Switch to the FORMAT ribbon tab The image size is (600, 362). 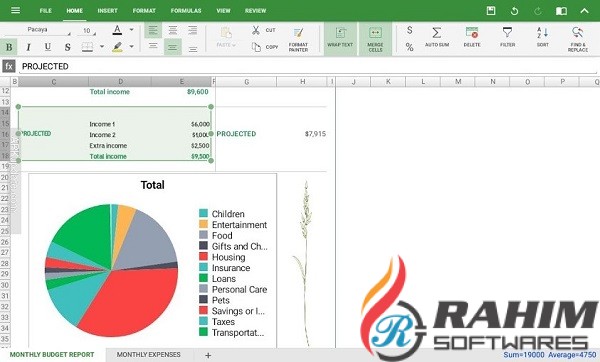coord(144,11)
